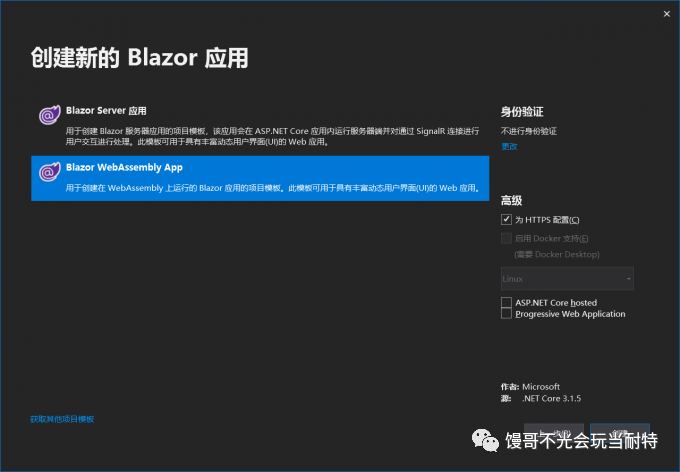This screenshot has height=472, width=680.
Task: Click the Blazor Server description mentioning SignalR
Action: [272, 136]
